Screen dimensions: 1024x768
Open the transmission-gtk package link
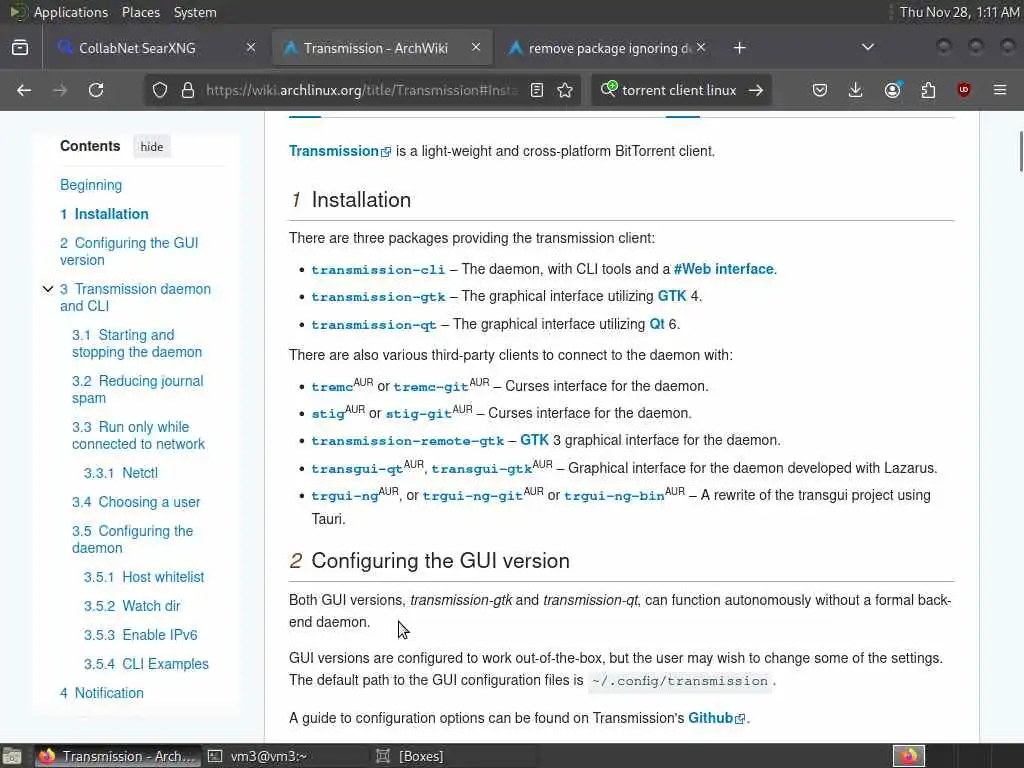[x=378, y=297]
